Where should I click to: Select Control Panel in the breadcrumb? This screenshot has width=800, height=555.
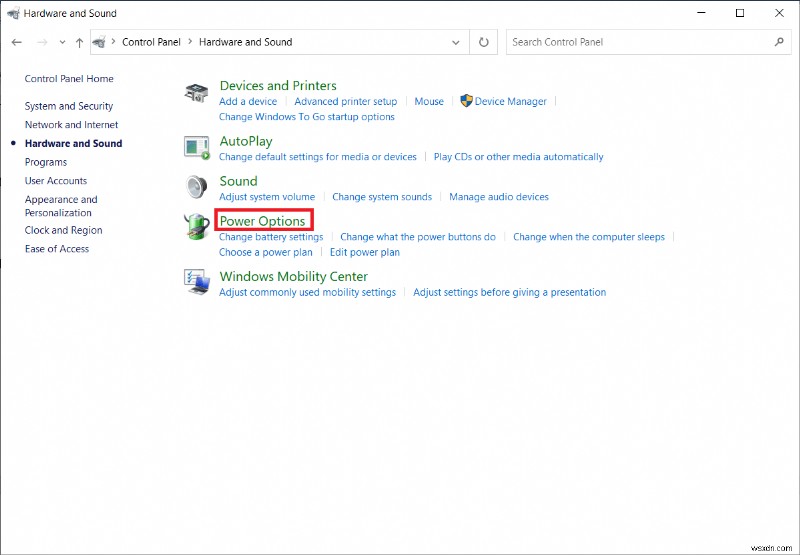[x=151, y=42]
